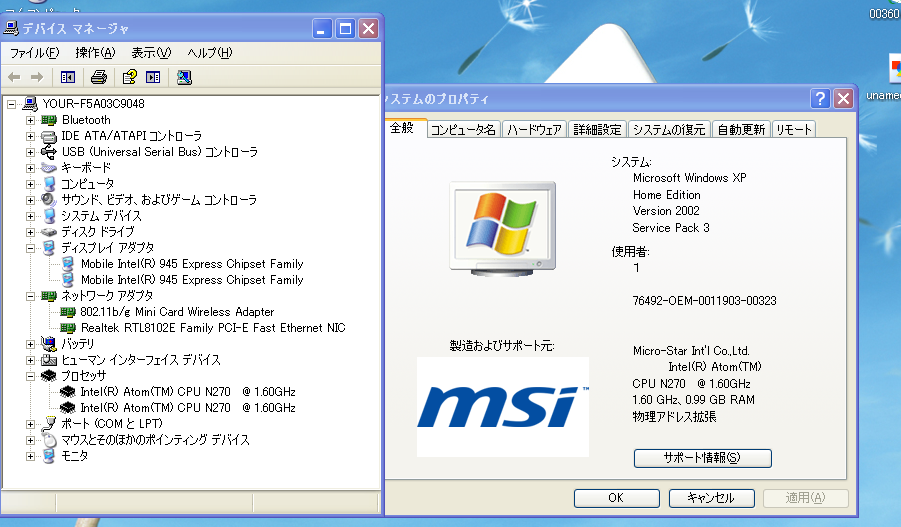Switch to the システムの復元 tab

[669, 130]
